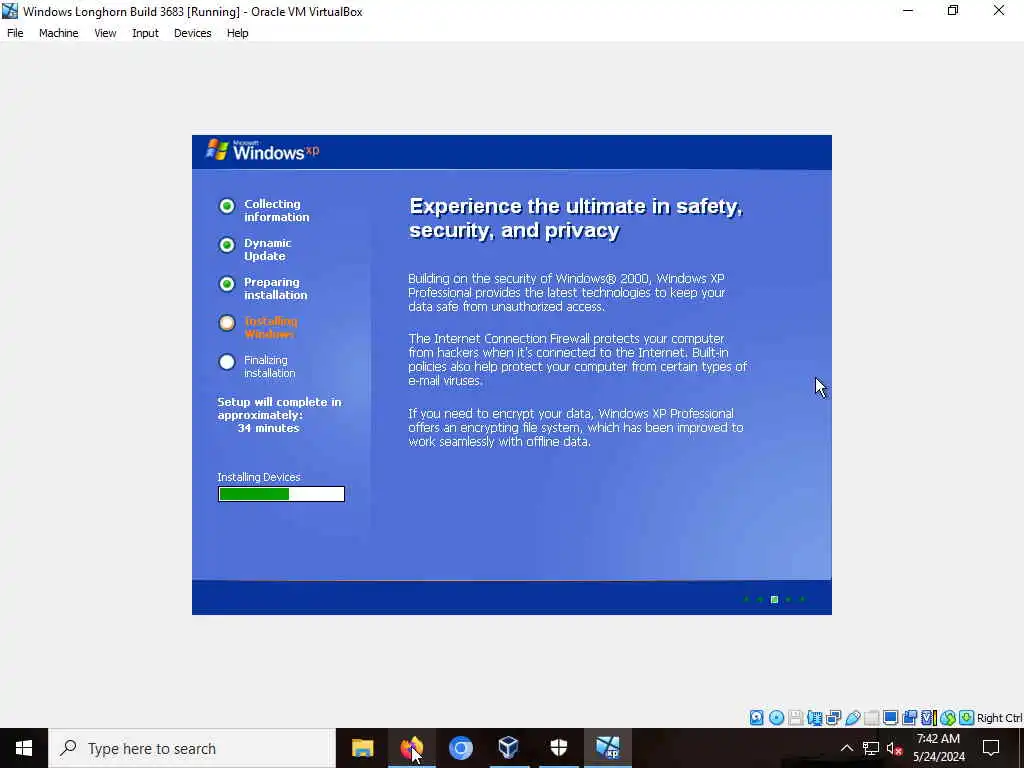
Task: Click the optical disk indicator in VirtualBox status bar
Action: click(x=776, y=718)
